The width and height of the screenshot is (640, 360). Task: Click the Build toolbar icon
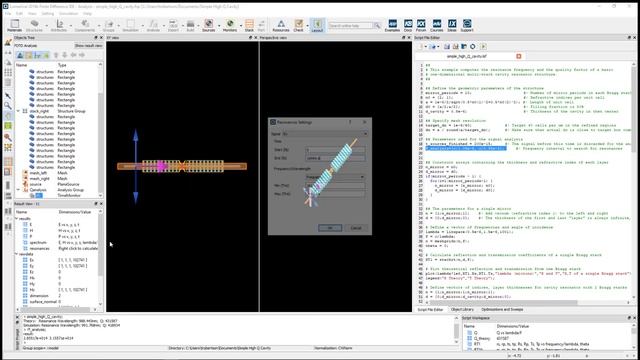(190, 25)
